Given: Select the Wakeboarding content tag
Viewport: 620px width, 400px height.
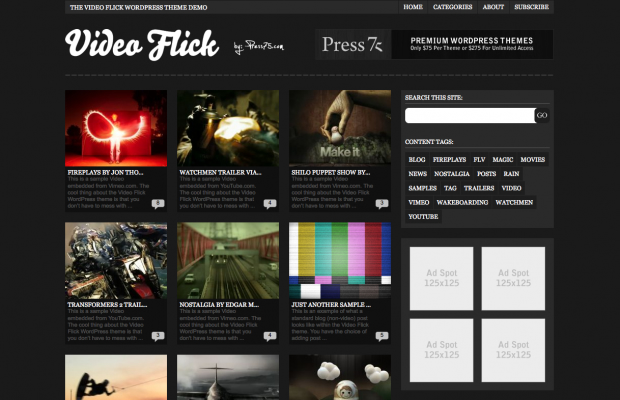Looking at the screenshot, I should 462,202.
